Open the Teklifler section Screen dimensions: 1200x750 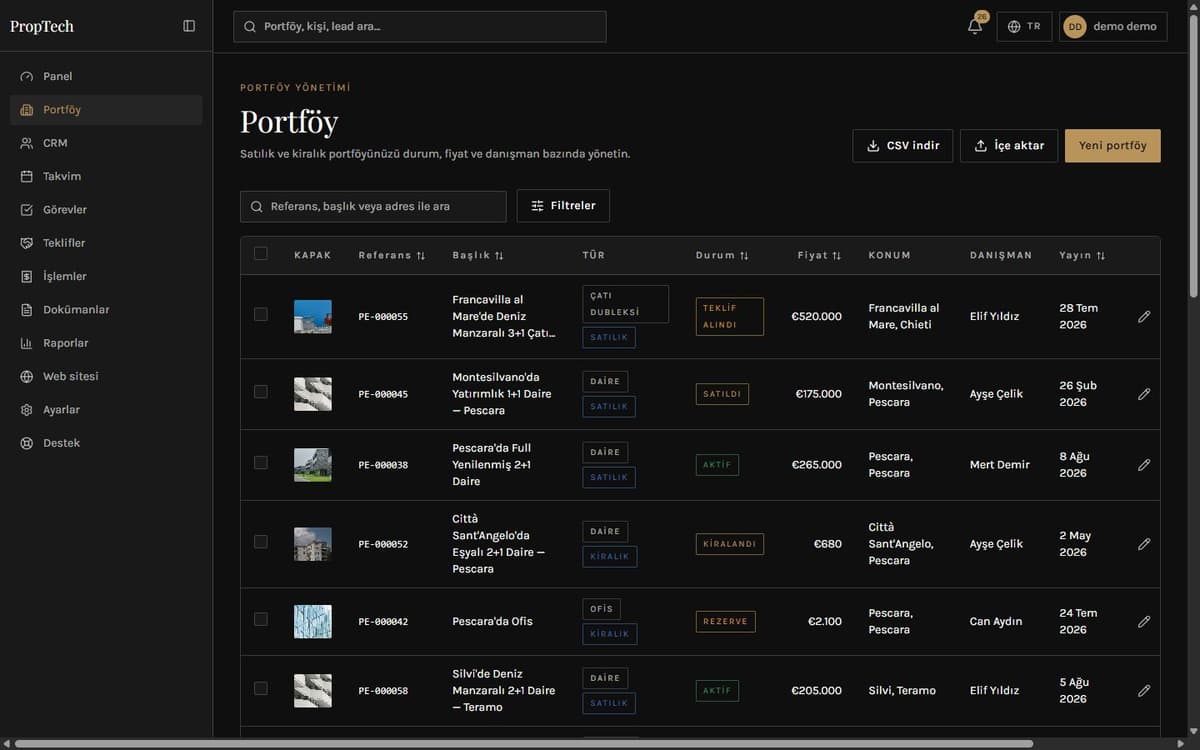pyautogui.click(x=106, y=243)
